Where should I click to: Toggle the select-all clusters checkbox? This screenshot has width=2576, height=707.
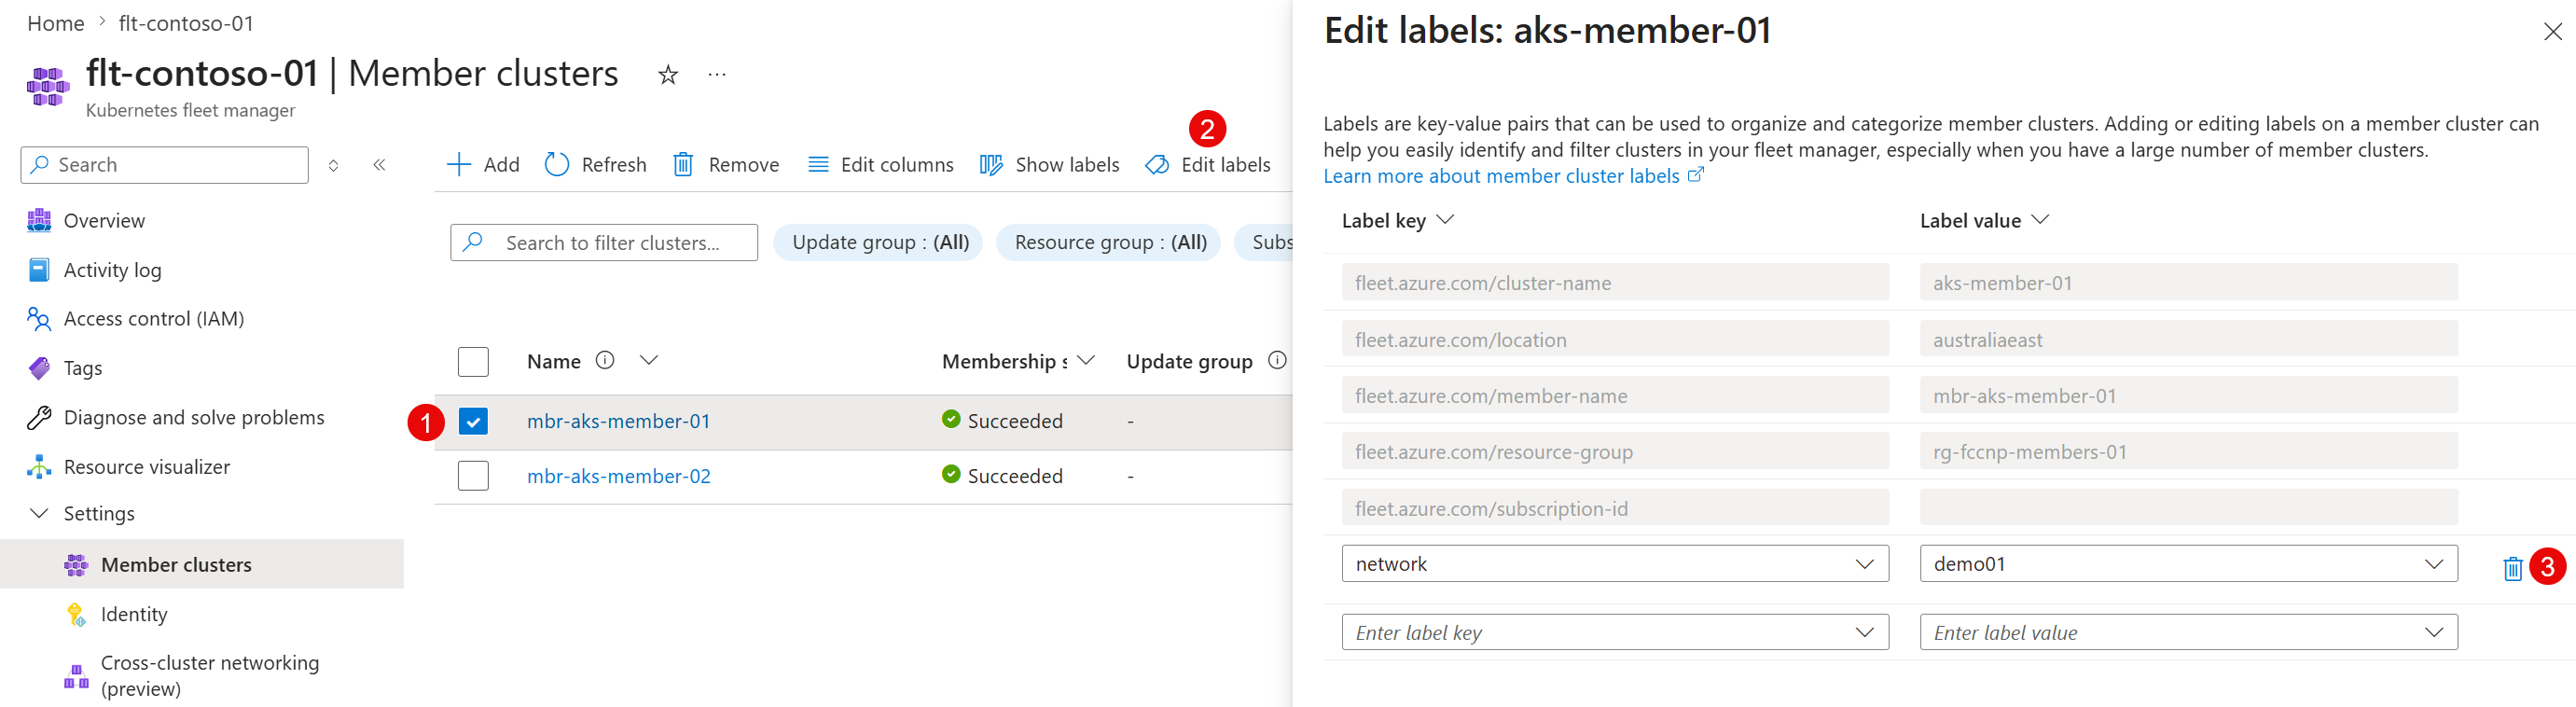click(473, 361)
